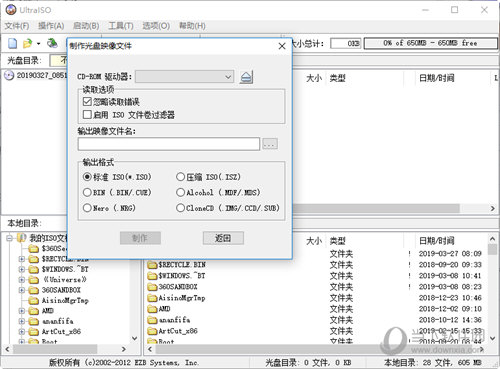
Task: Open the 文件(F) menu
Action: coord(17,26)
